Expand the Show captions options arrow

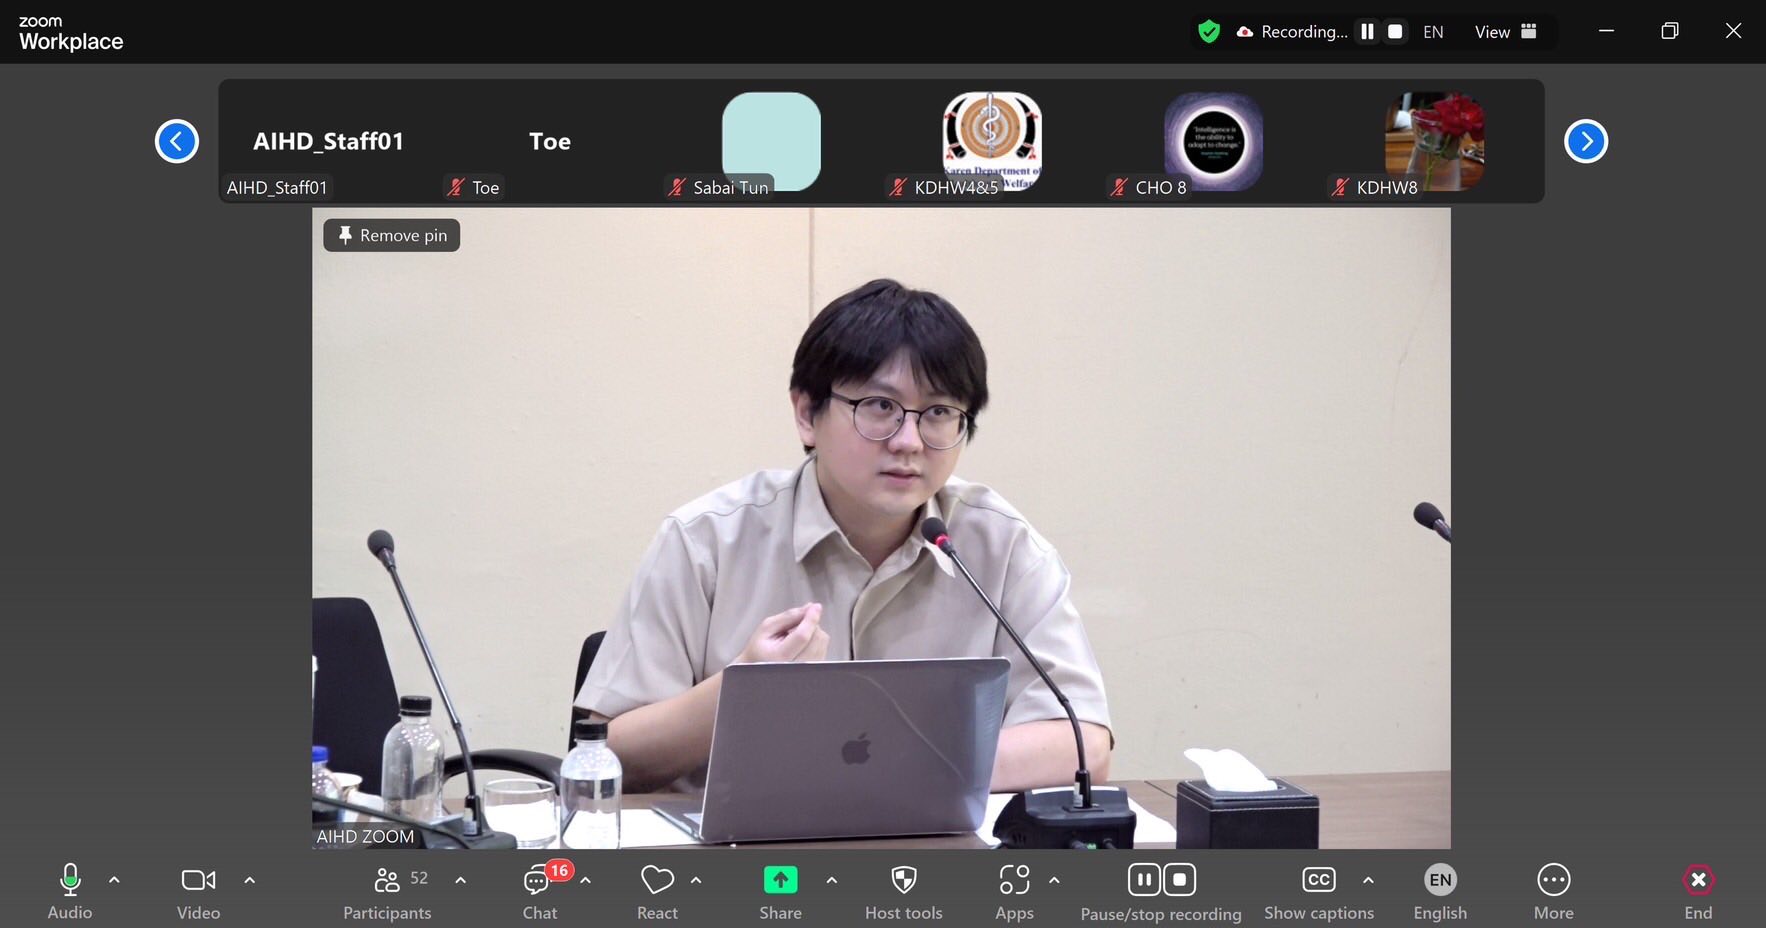1368,880
